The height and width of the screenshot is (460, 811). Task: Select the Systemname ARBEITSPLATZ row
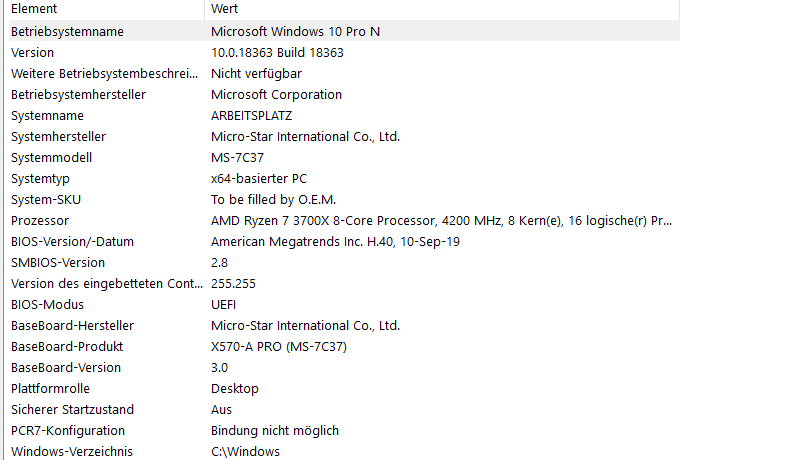344,115
